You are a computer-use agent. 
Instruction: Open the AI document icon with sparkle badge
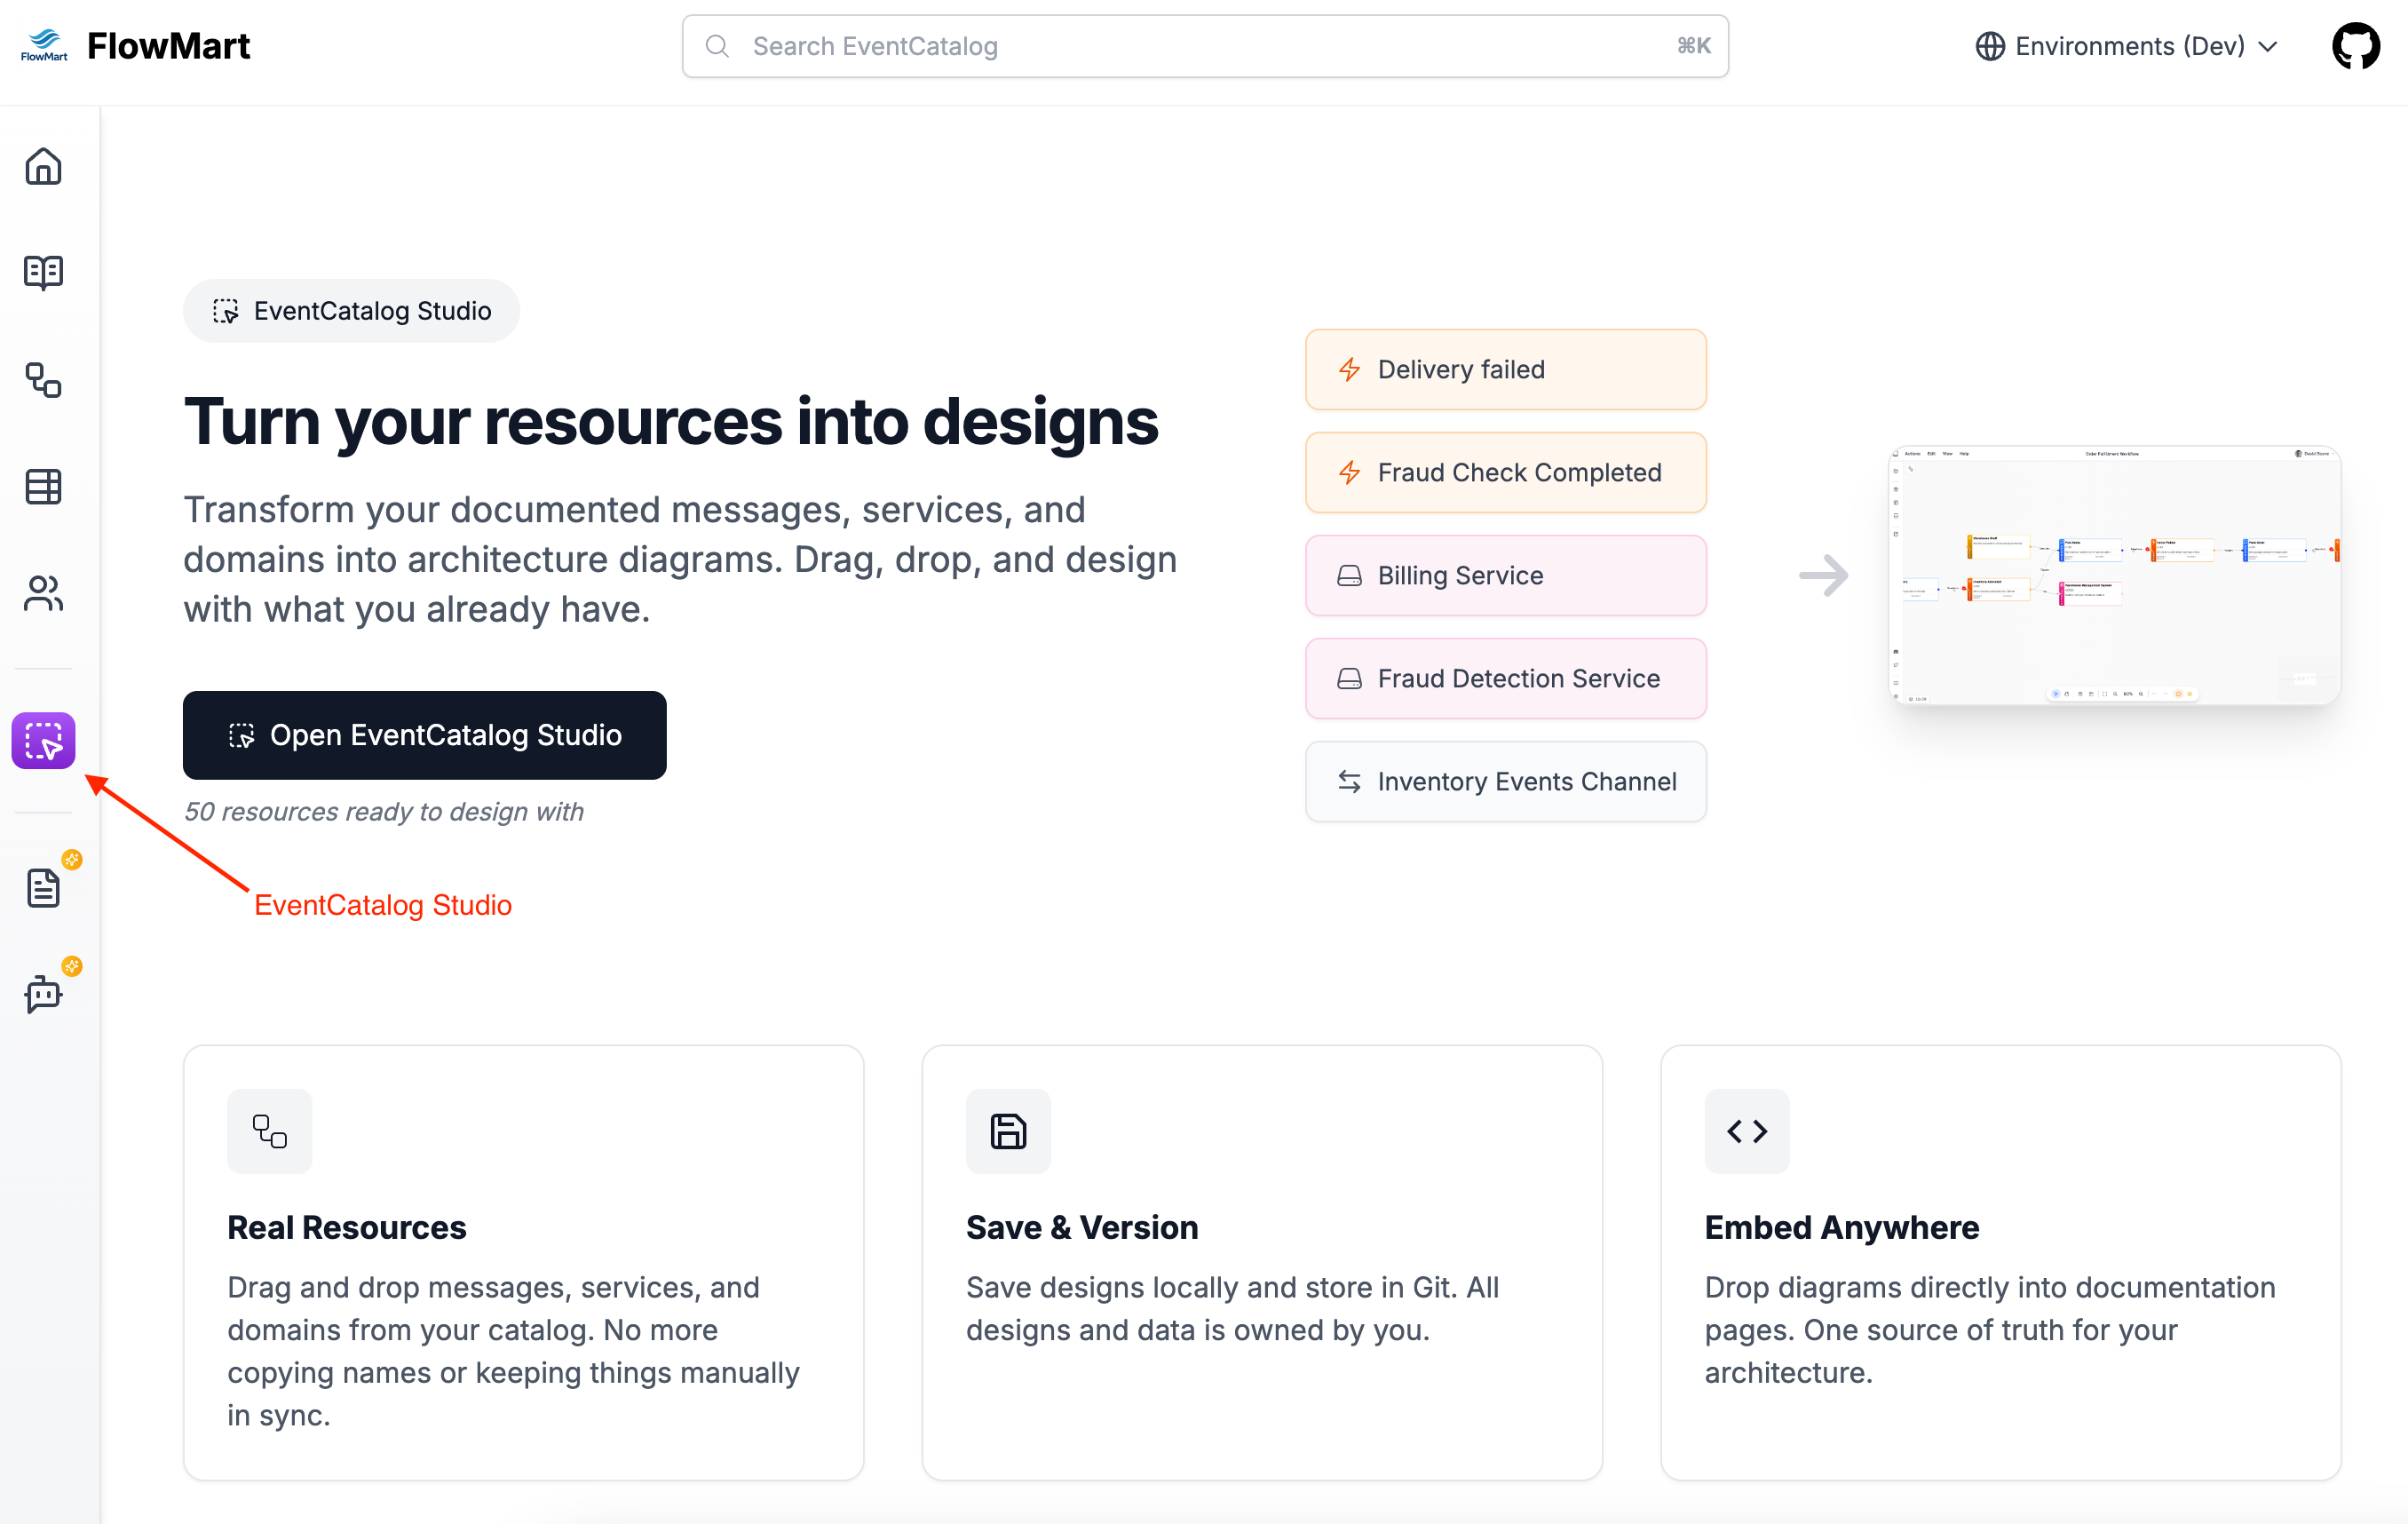[x=43, y=886]
